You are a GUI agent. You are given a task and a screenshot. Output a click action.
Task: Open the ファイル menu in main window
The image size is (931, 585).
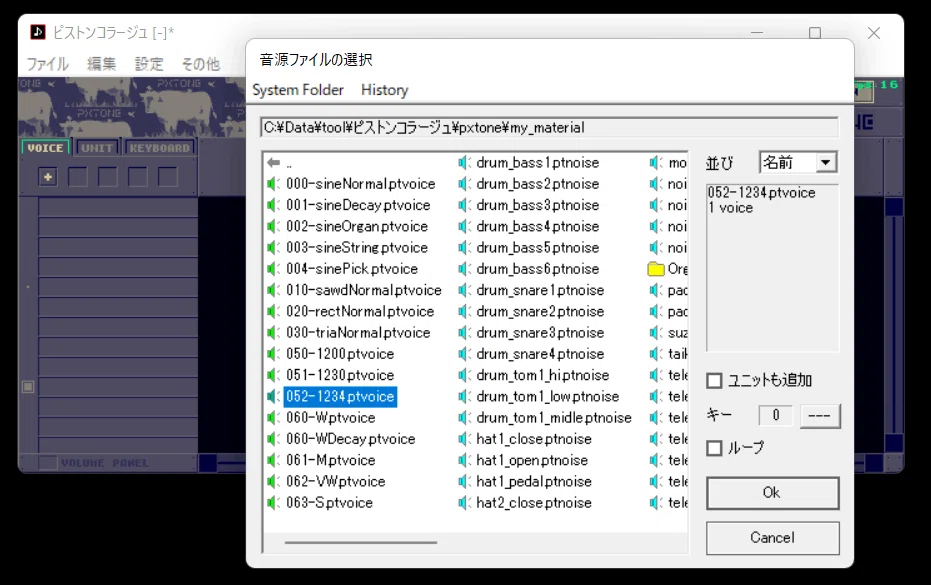tap(48, 64)
